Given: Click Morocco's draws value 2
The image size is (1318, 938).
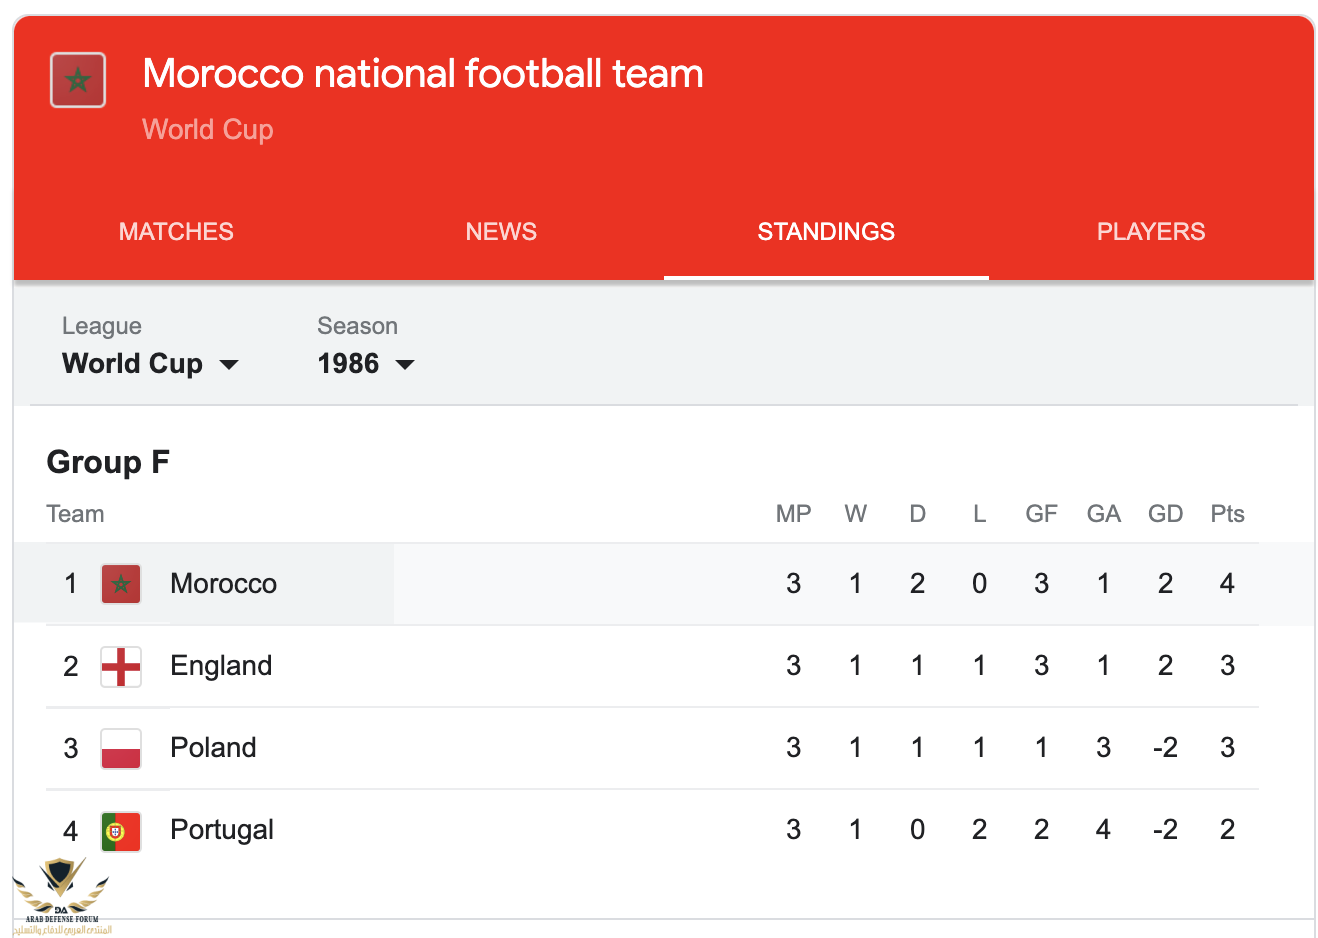Looking at the screenshot, I should pos(917,584).
